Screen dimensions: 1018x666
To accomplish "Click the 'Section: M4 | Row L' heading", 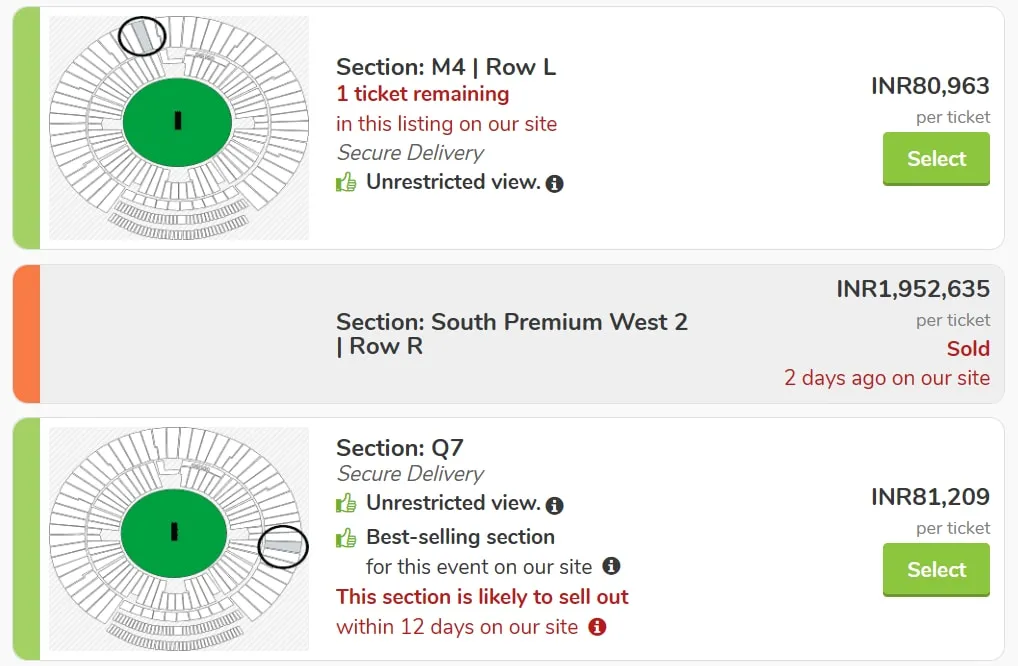I will point(446,67).
